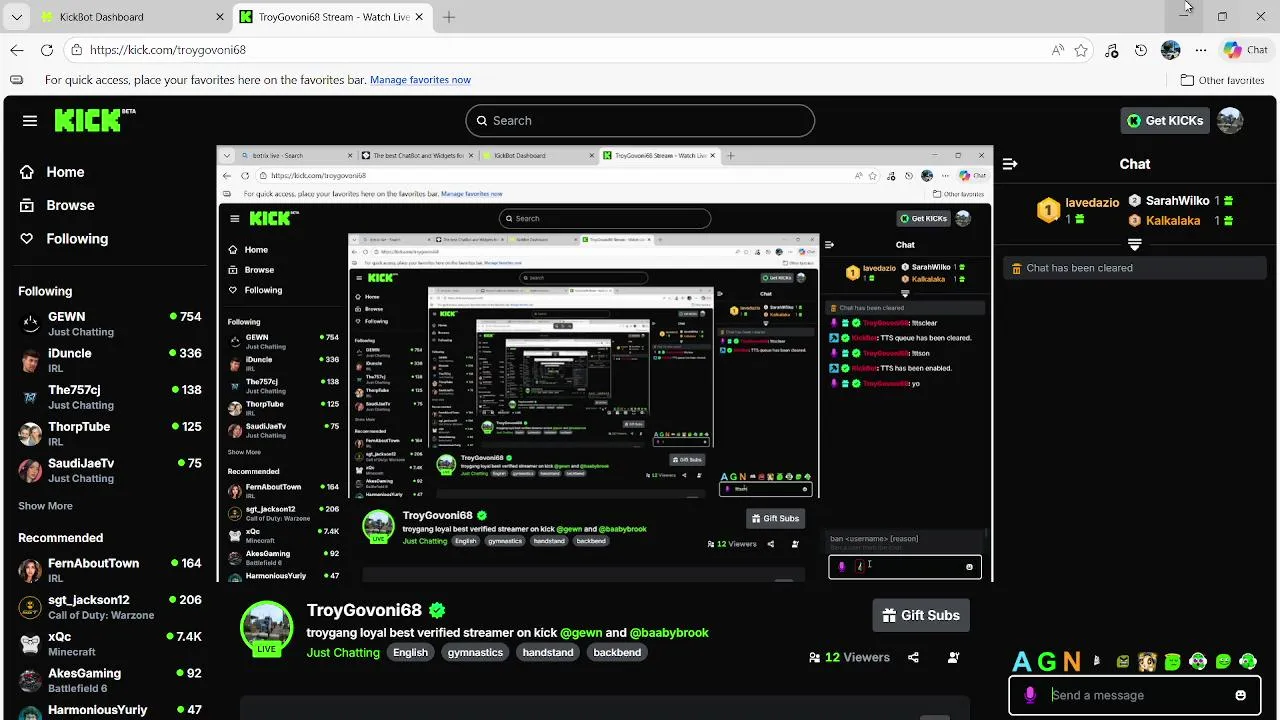
Task: Open iDuncle channel in Following list
Action: coord(110,360)
